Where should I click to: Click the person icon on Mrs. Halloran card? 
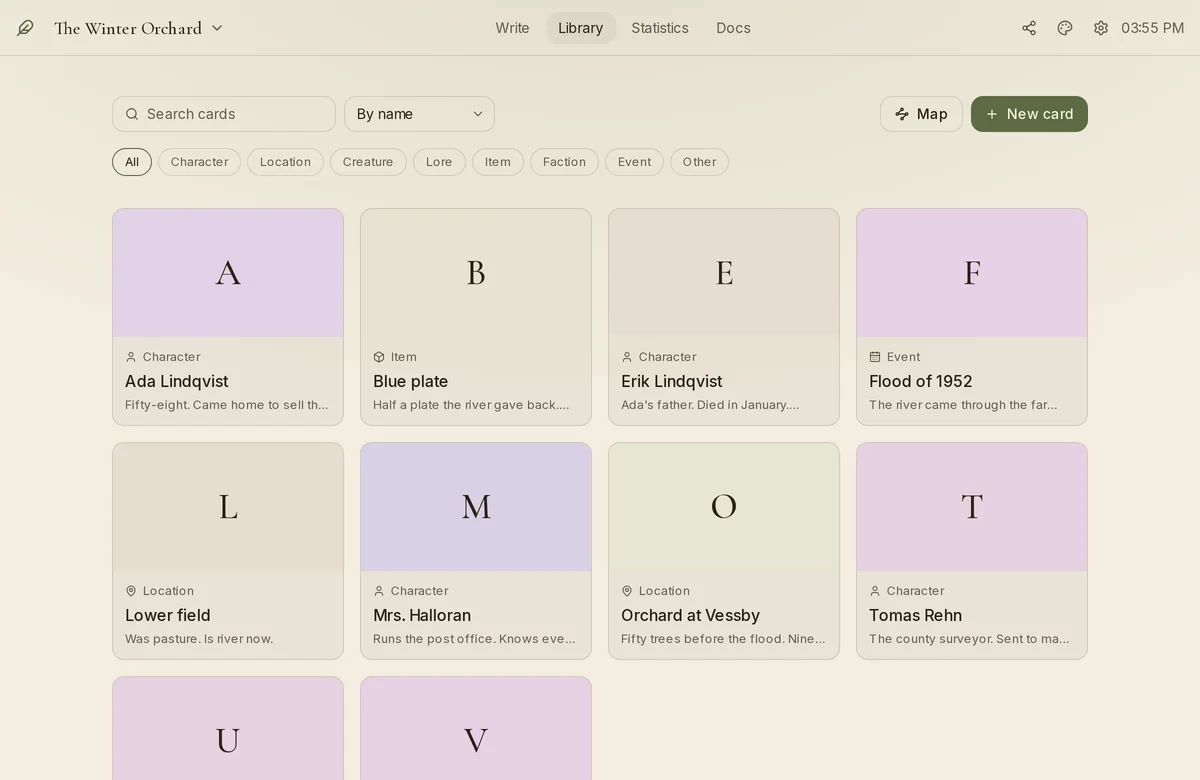pyautogui.click(x=379, y=591)
